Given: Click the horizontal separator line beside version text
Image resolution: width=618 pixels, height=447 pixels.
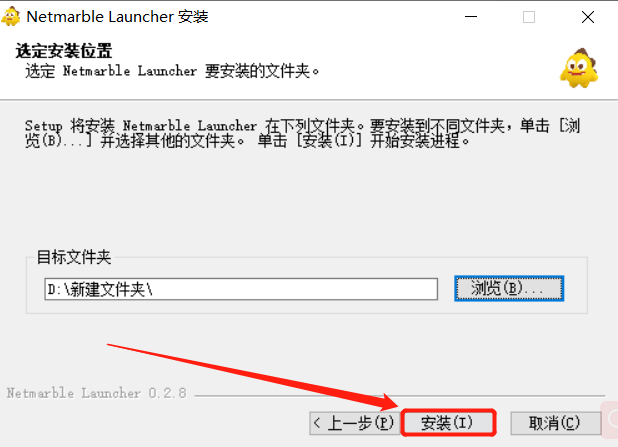Looking at the screenshot, I should [x=400, y=395].
